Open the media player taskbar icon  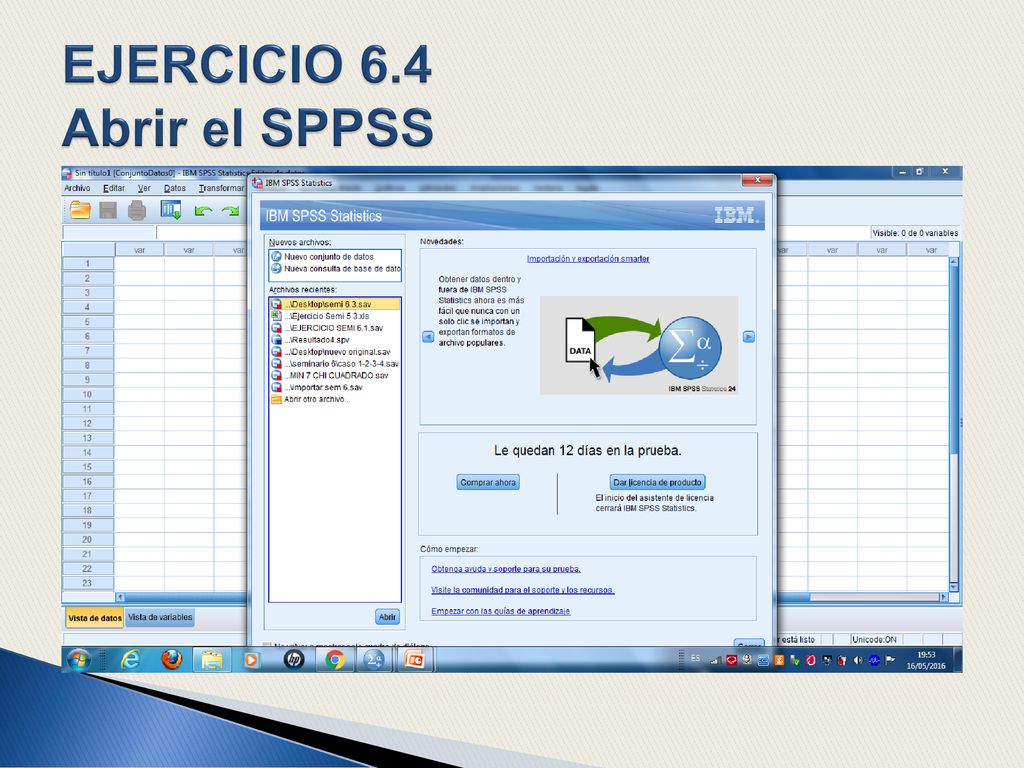251,661
